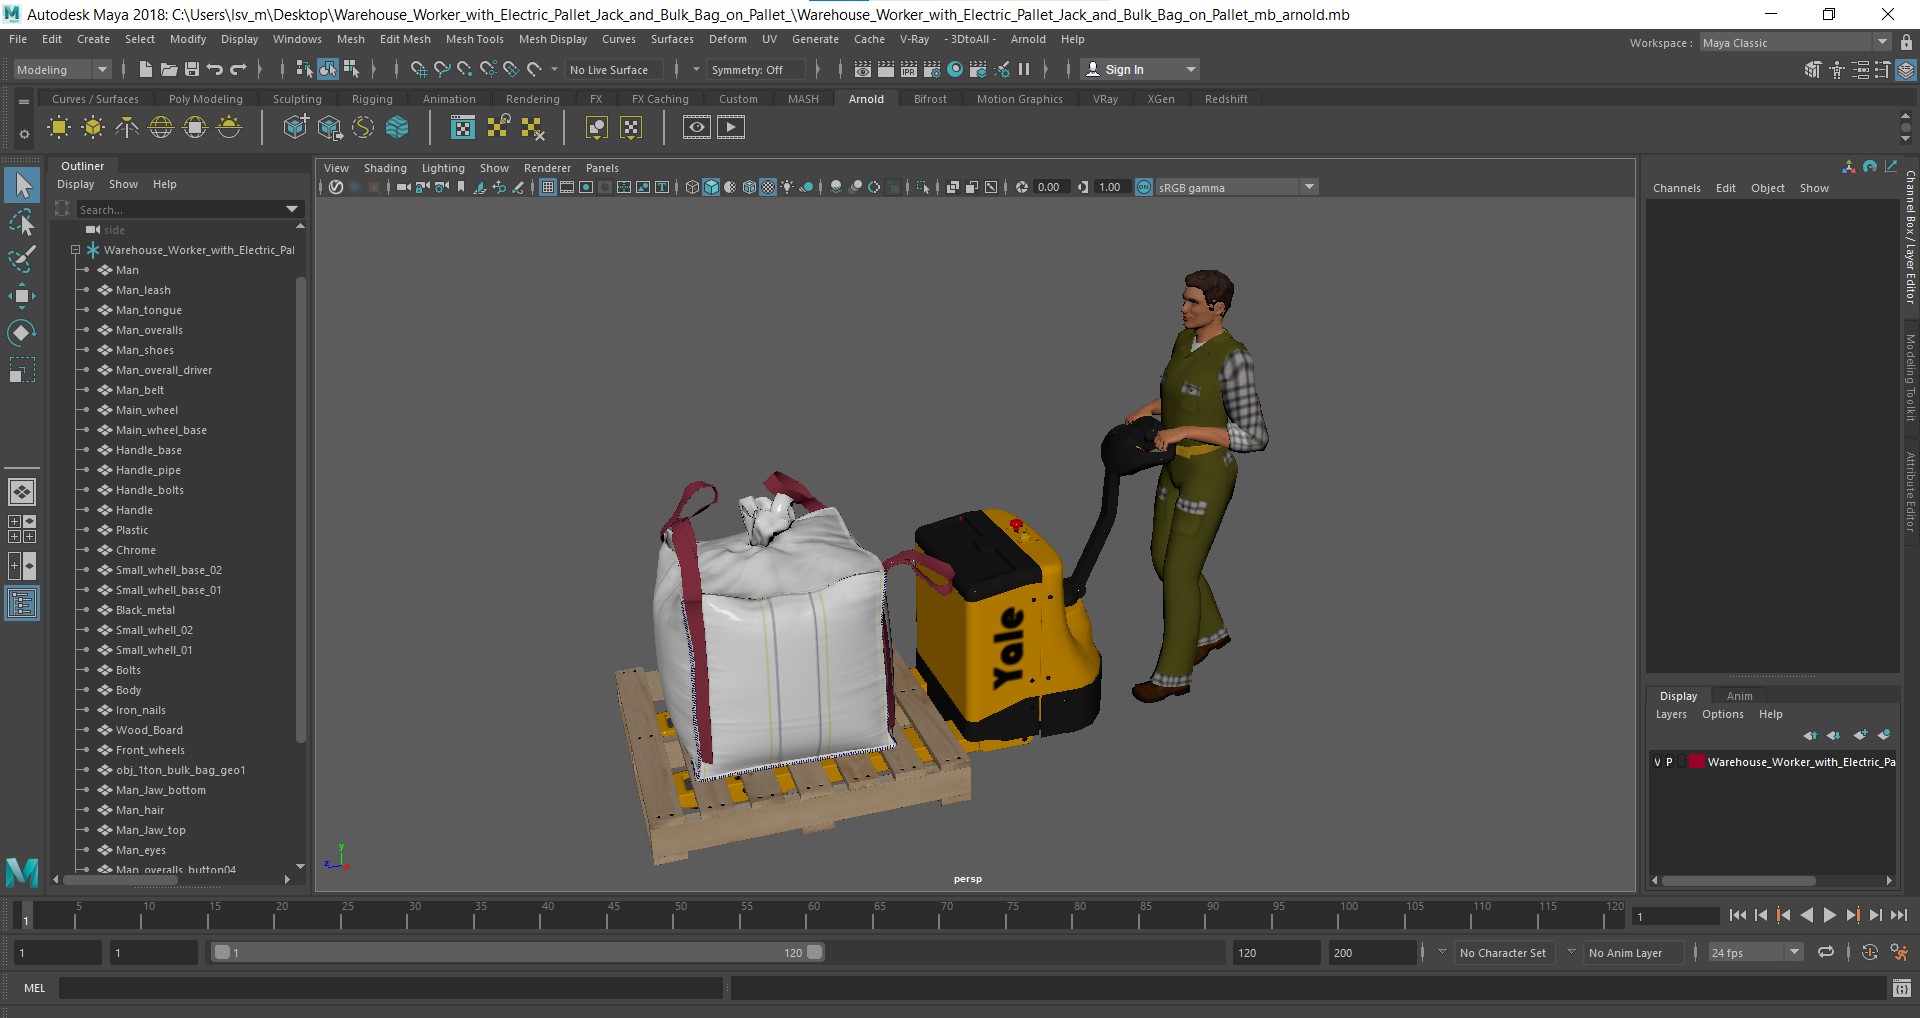Toggle use all lights in the viewport
This screenshot has height=1018, width=1920.
point(788,187)
